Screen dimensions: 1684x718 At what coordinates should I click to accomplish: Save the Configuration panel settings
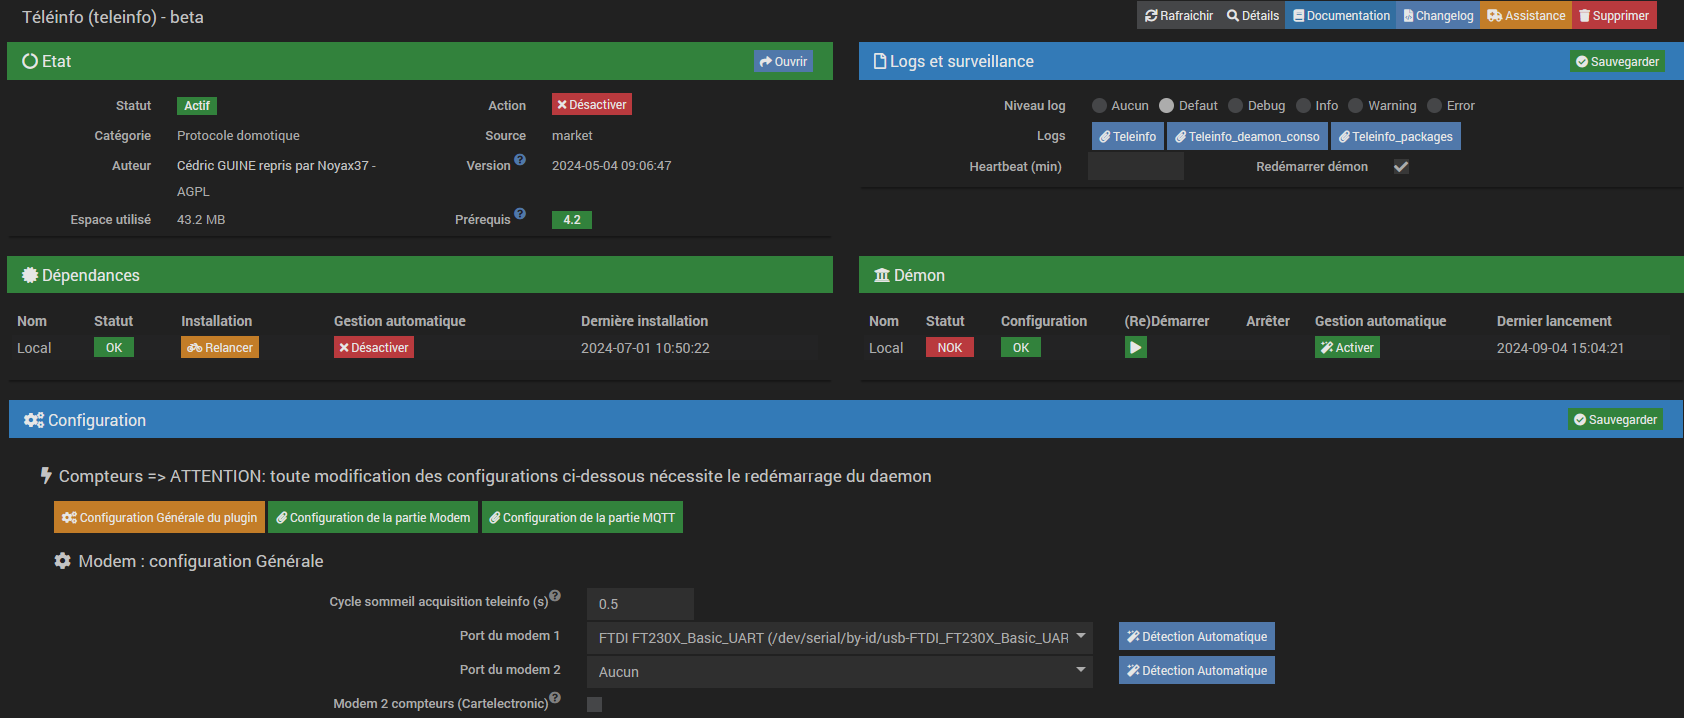tap(1615, 419)
